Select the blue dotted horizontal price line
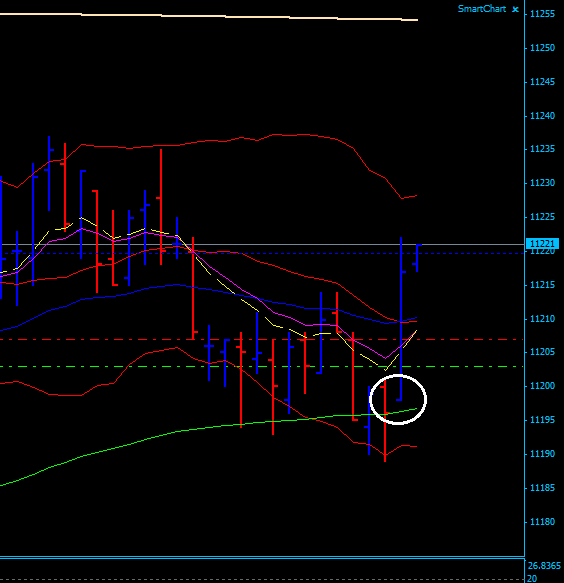This screenshot has height=583, width=564. pyautogui.click(x=262, y=254)
